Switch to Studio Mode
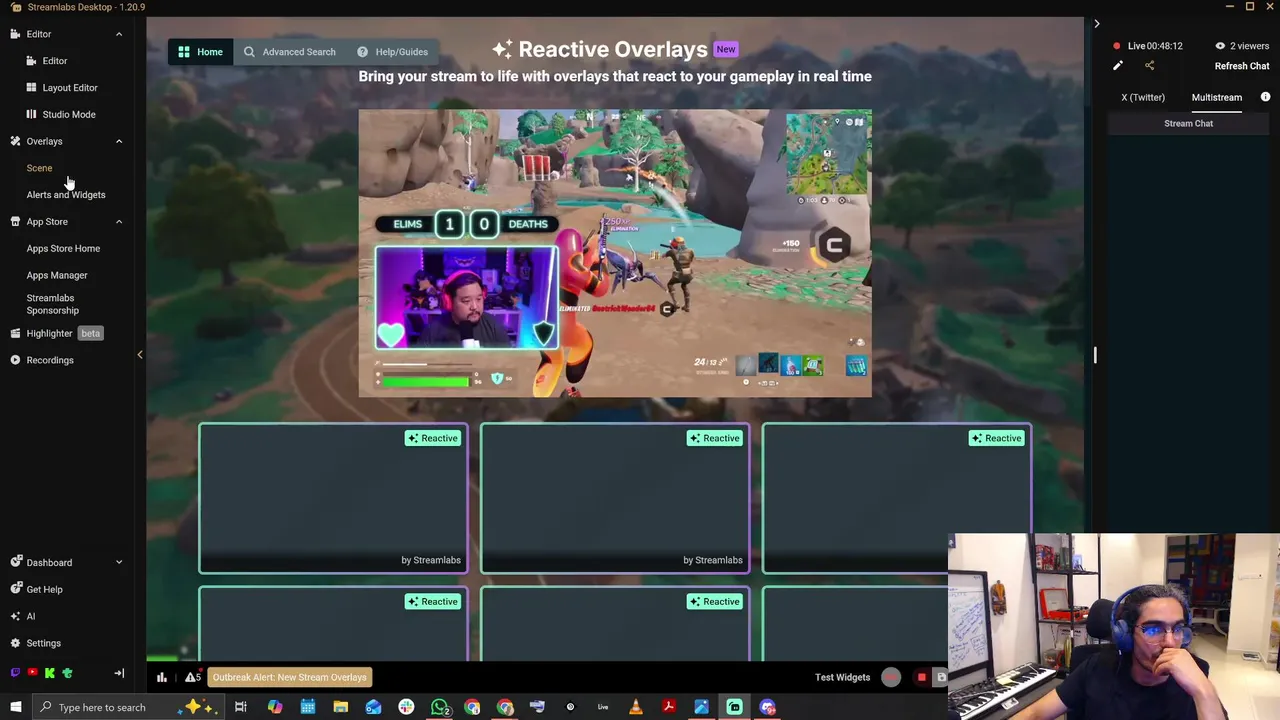Screen dimensions: 1280x720 pos(61,114)
